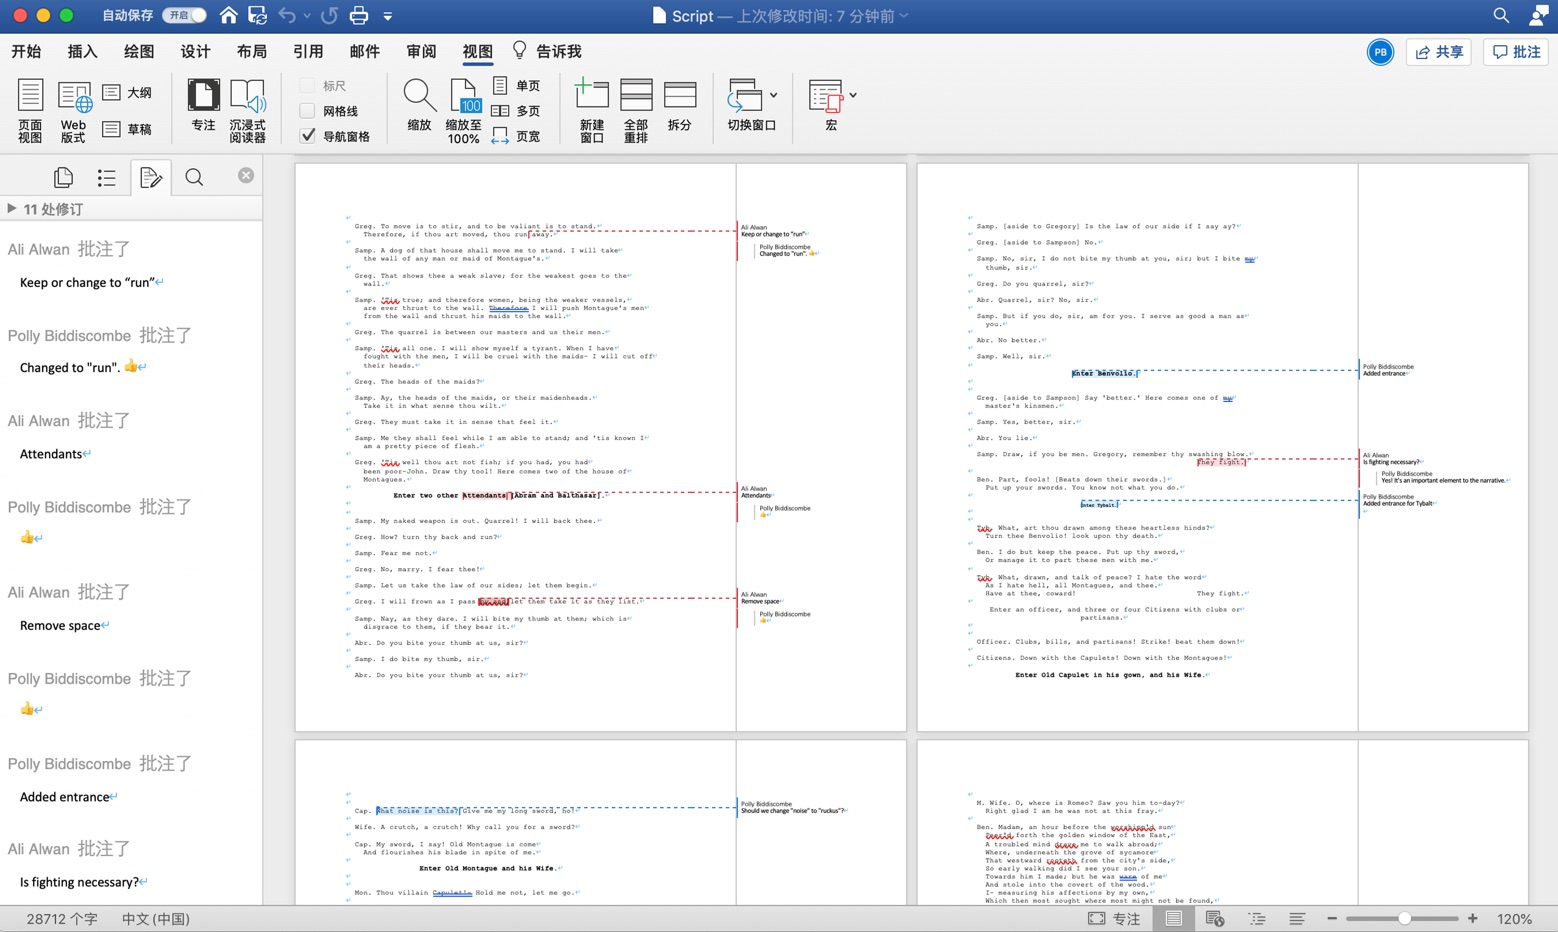Show headings list in navigation sidebar
1558x932 pixels.
pos(107,178)
